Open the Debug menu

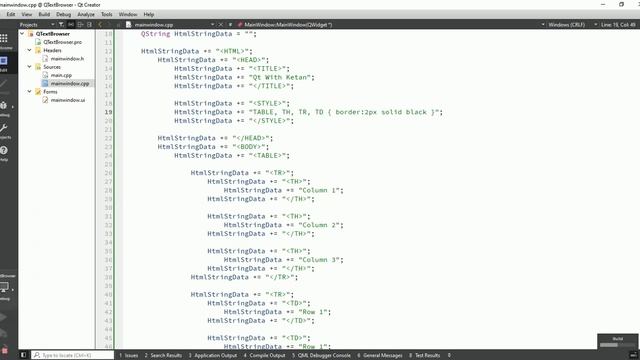tap(63, 14)
